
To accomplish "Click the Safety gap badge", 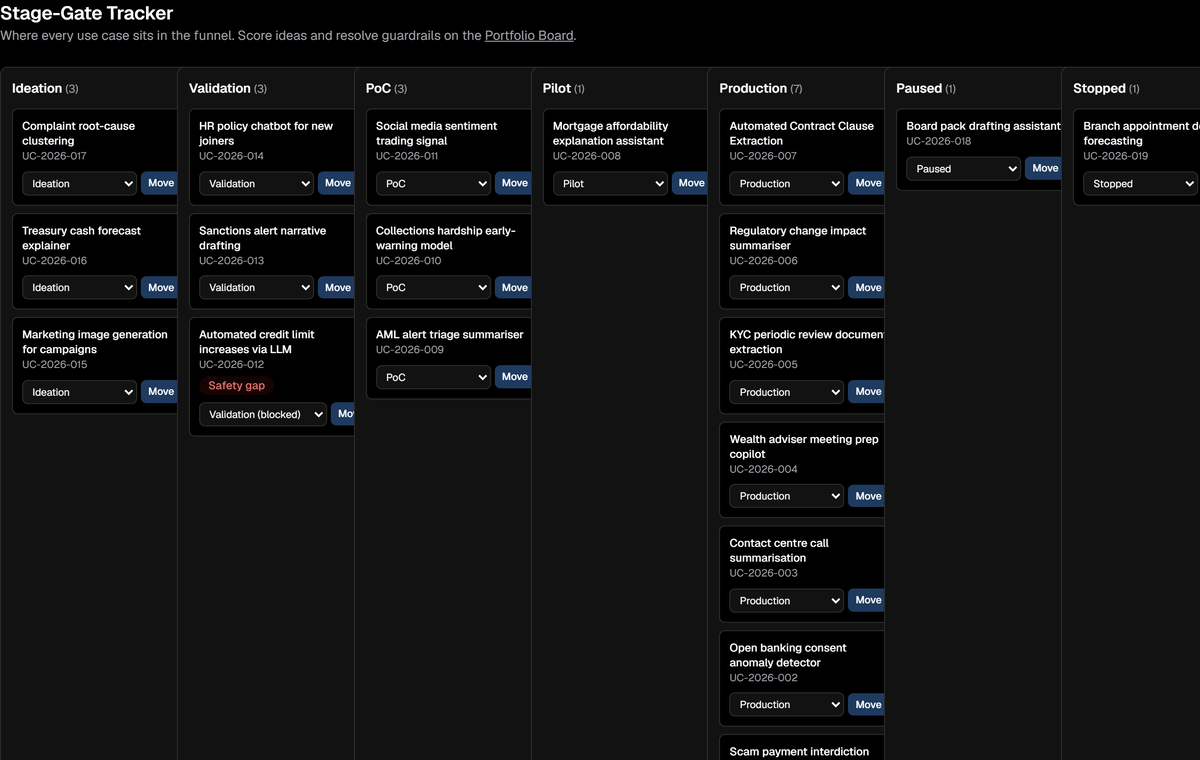I will (x=237, y=385).
